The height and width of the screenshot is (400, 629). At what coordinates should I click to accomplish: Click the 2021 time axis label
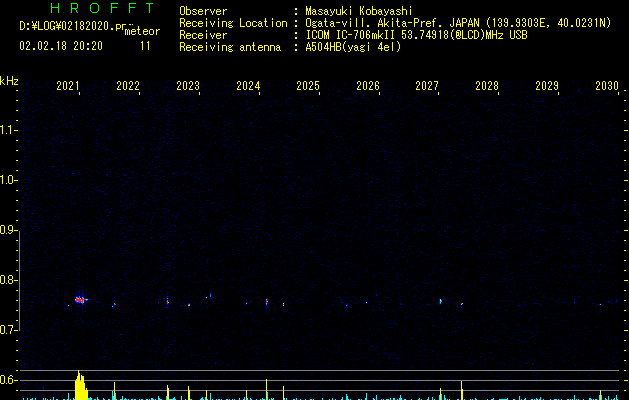pos(68,86)
